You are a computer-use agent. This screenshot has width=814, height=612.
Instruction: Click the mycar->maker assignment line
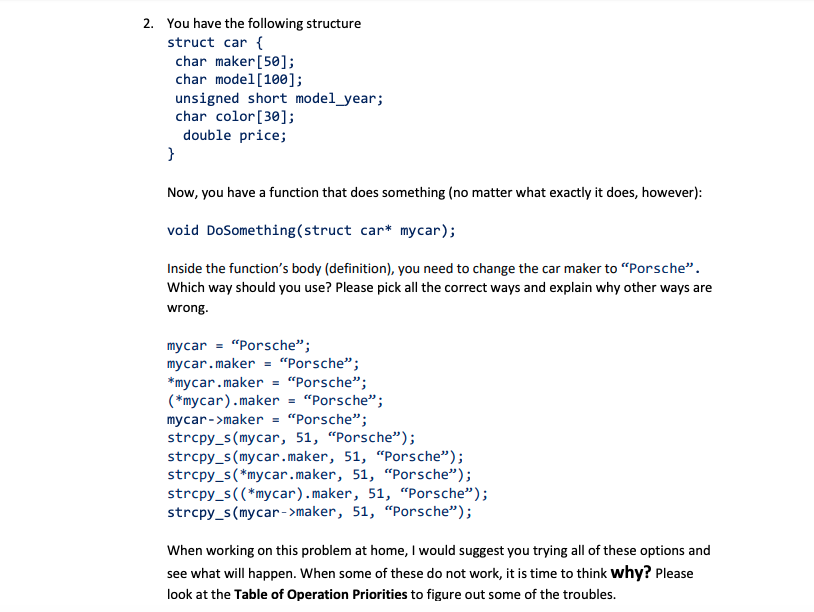click(267, 418)
